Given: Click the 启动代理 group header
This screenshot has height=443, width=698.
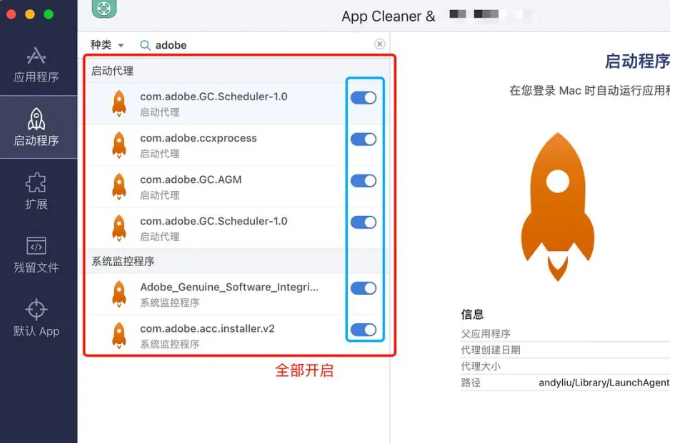Looking at the screenshot, I should (236, 71).
